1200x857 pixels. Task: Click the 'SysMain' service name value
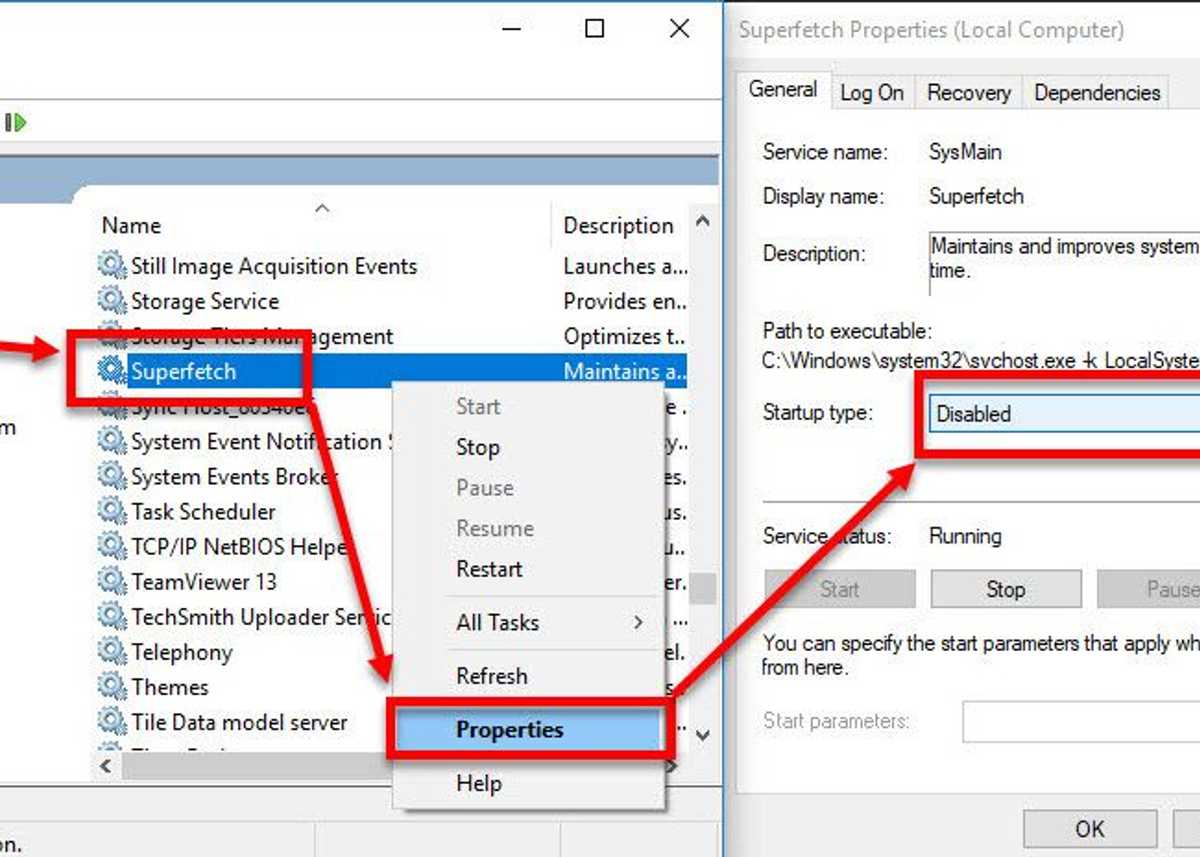pyautogui.click(x=965, y=153)
